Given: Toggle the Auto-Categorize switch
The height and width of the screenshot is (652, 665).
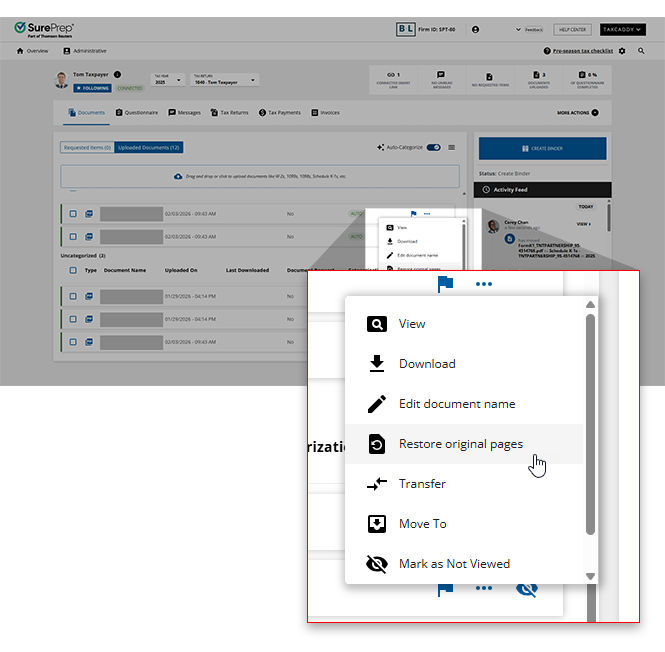Looking at the screenshot, I should pos(433,148).
